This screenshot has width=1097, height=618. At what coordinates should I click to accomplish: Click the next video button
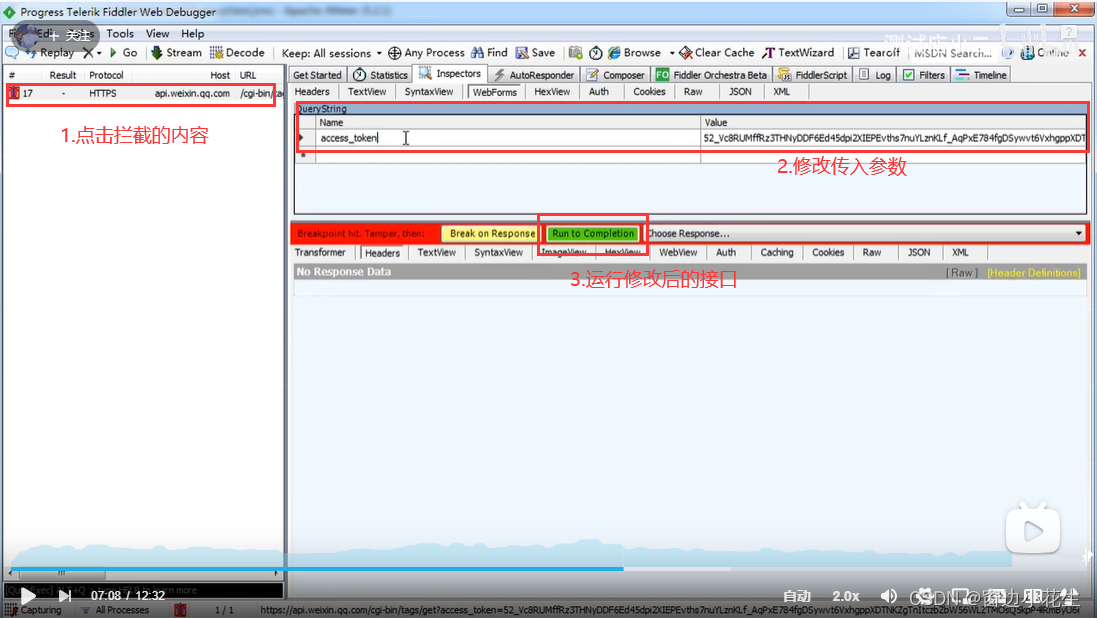64,596
